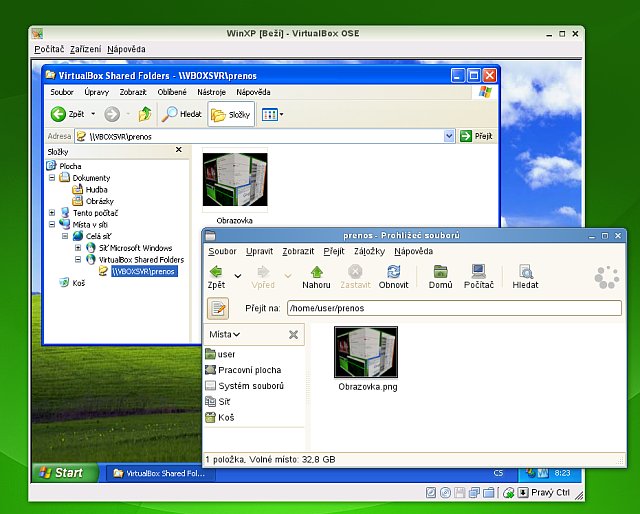Open Soubor menu in Prohlížeč souborů
640x514 pixels.
[x=222, y=251]
